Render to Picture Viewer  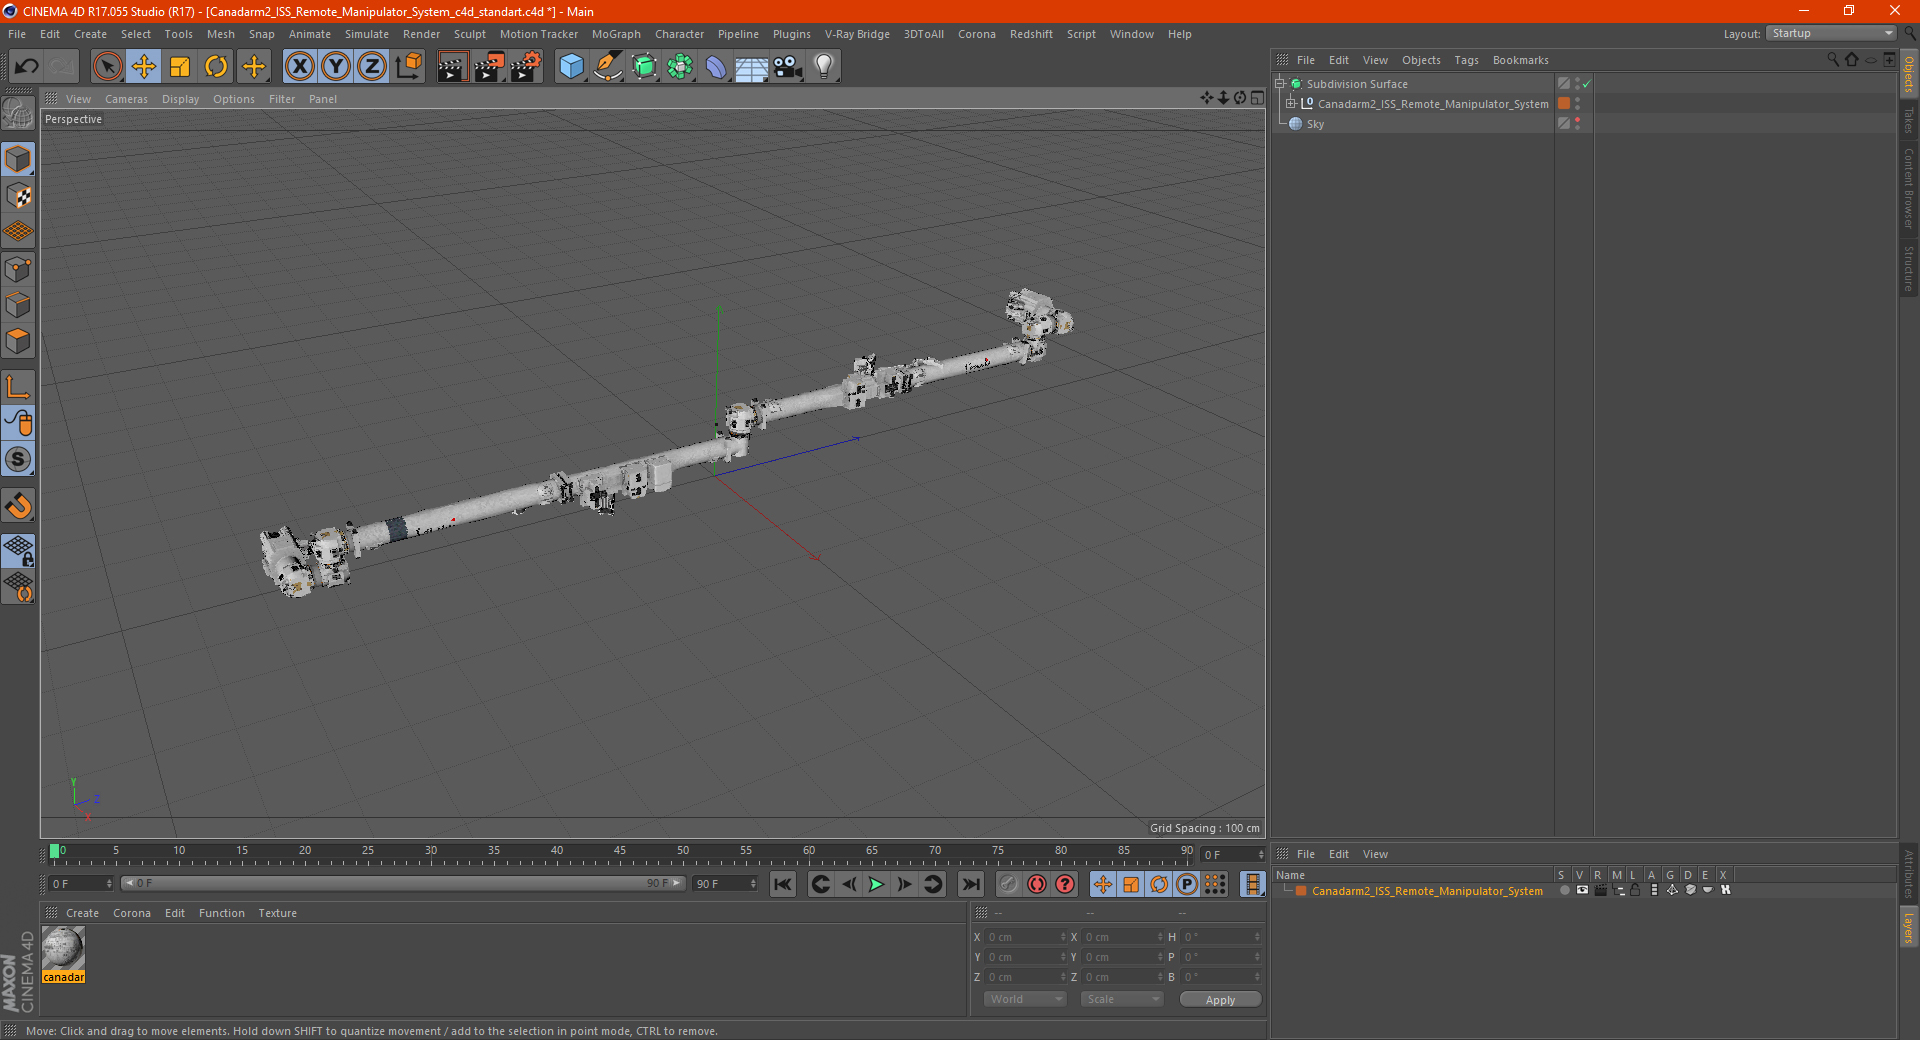point(489,67)
